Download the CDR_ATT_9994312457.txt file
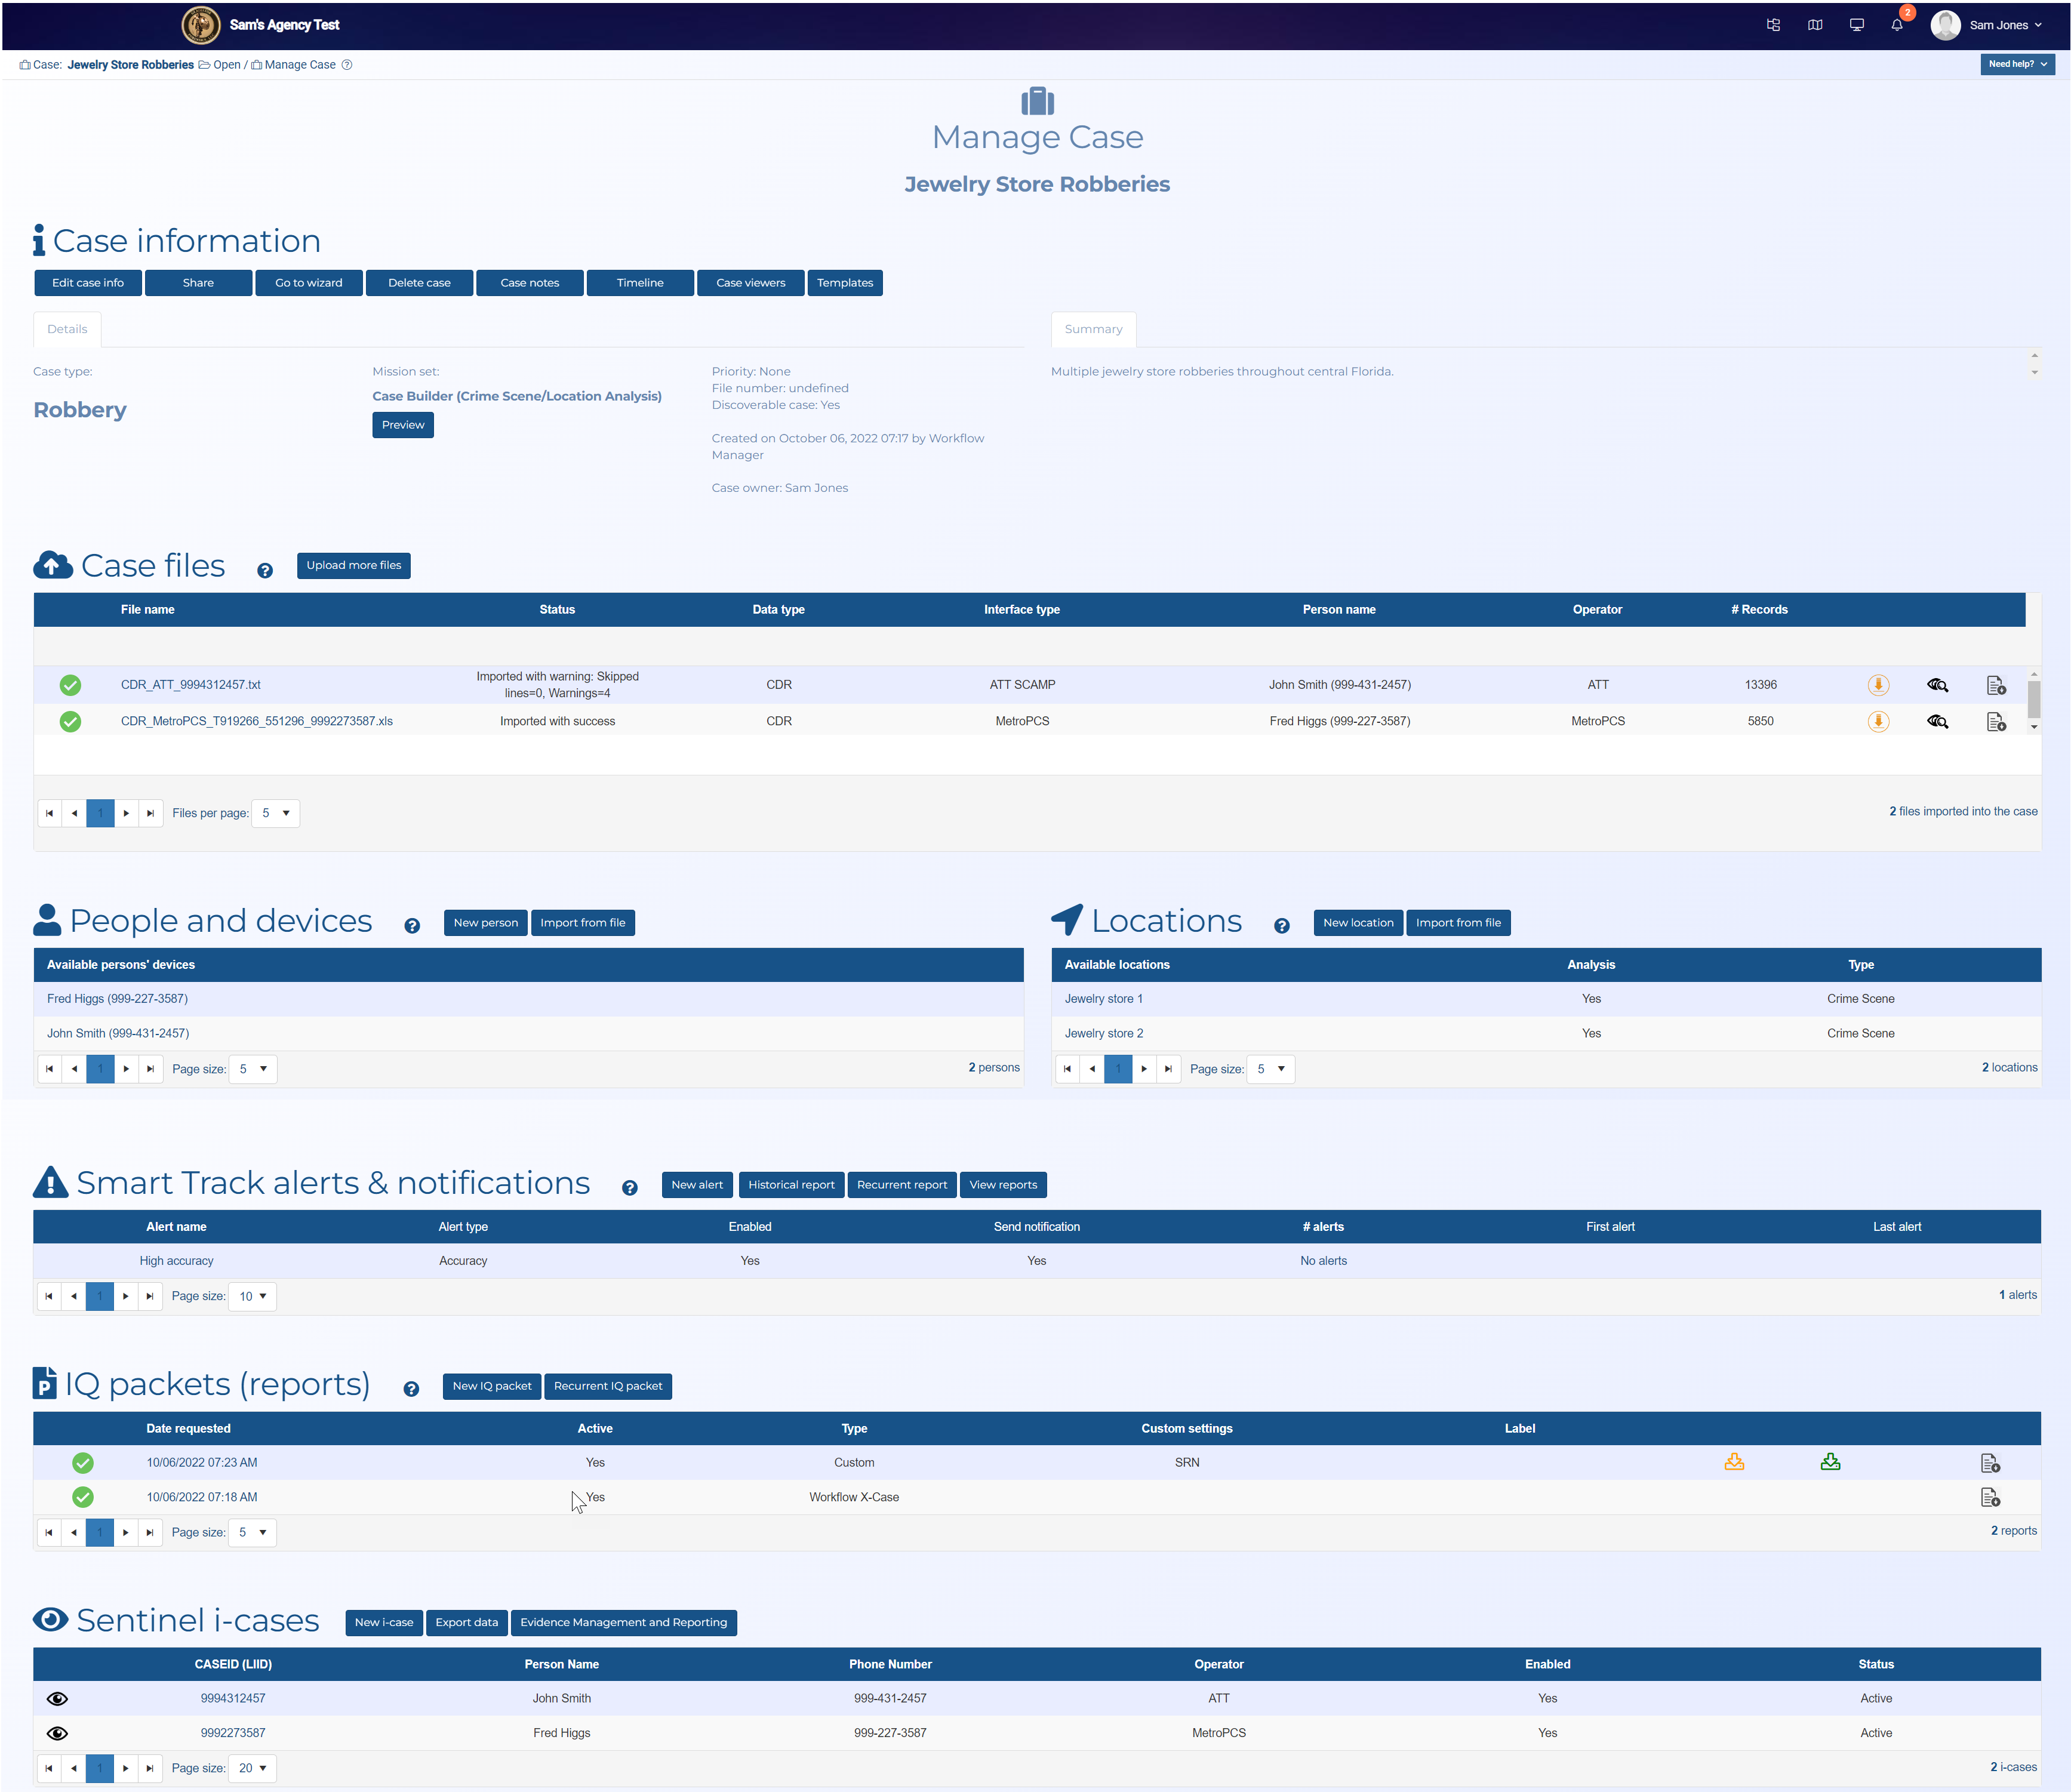2071x1792 pixels. pyautogui.click(x=1878, y=685)
